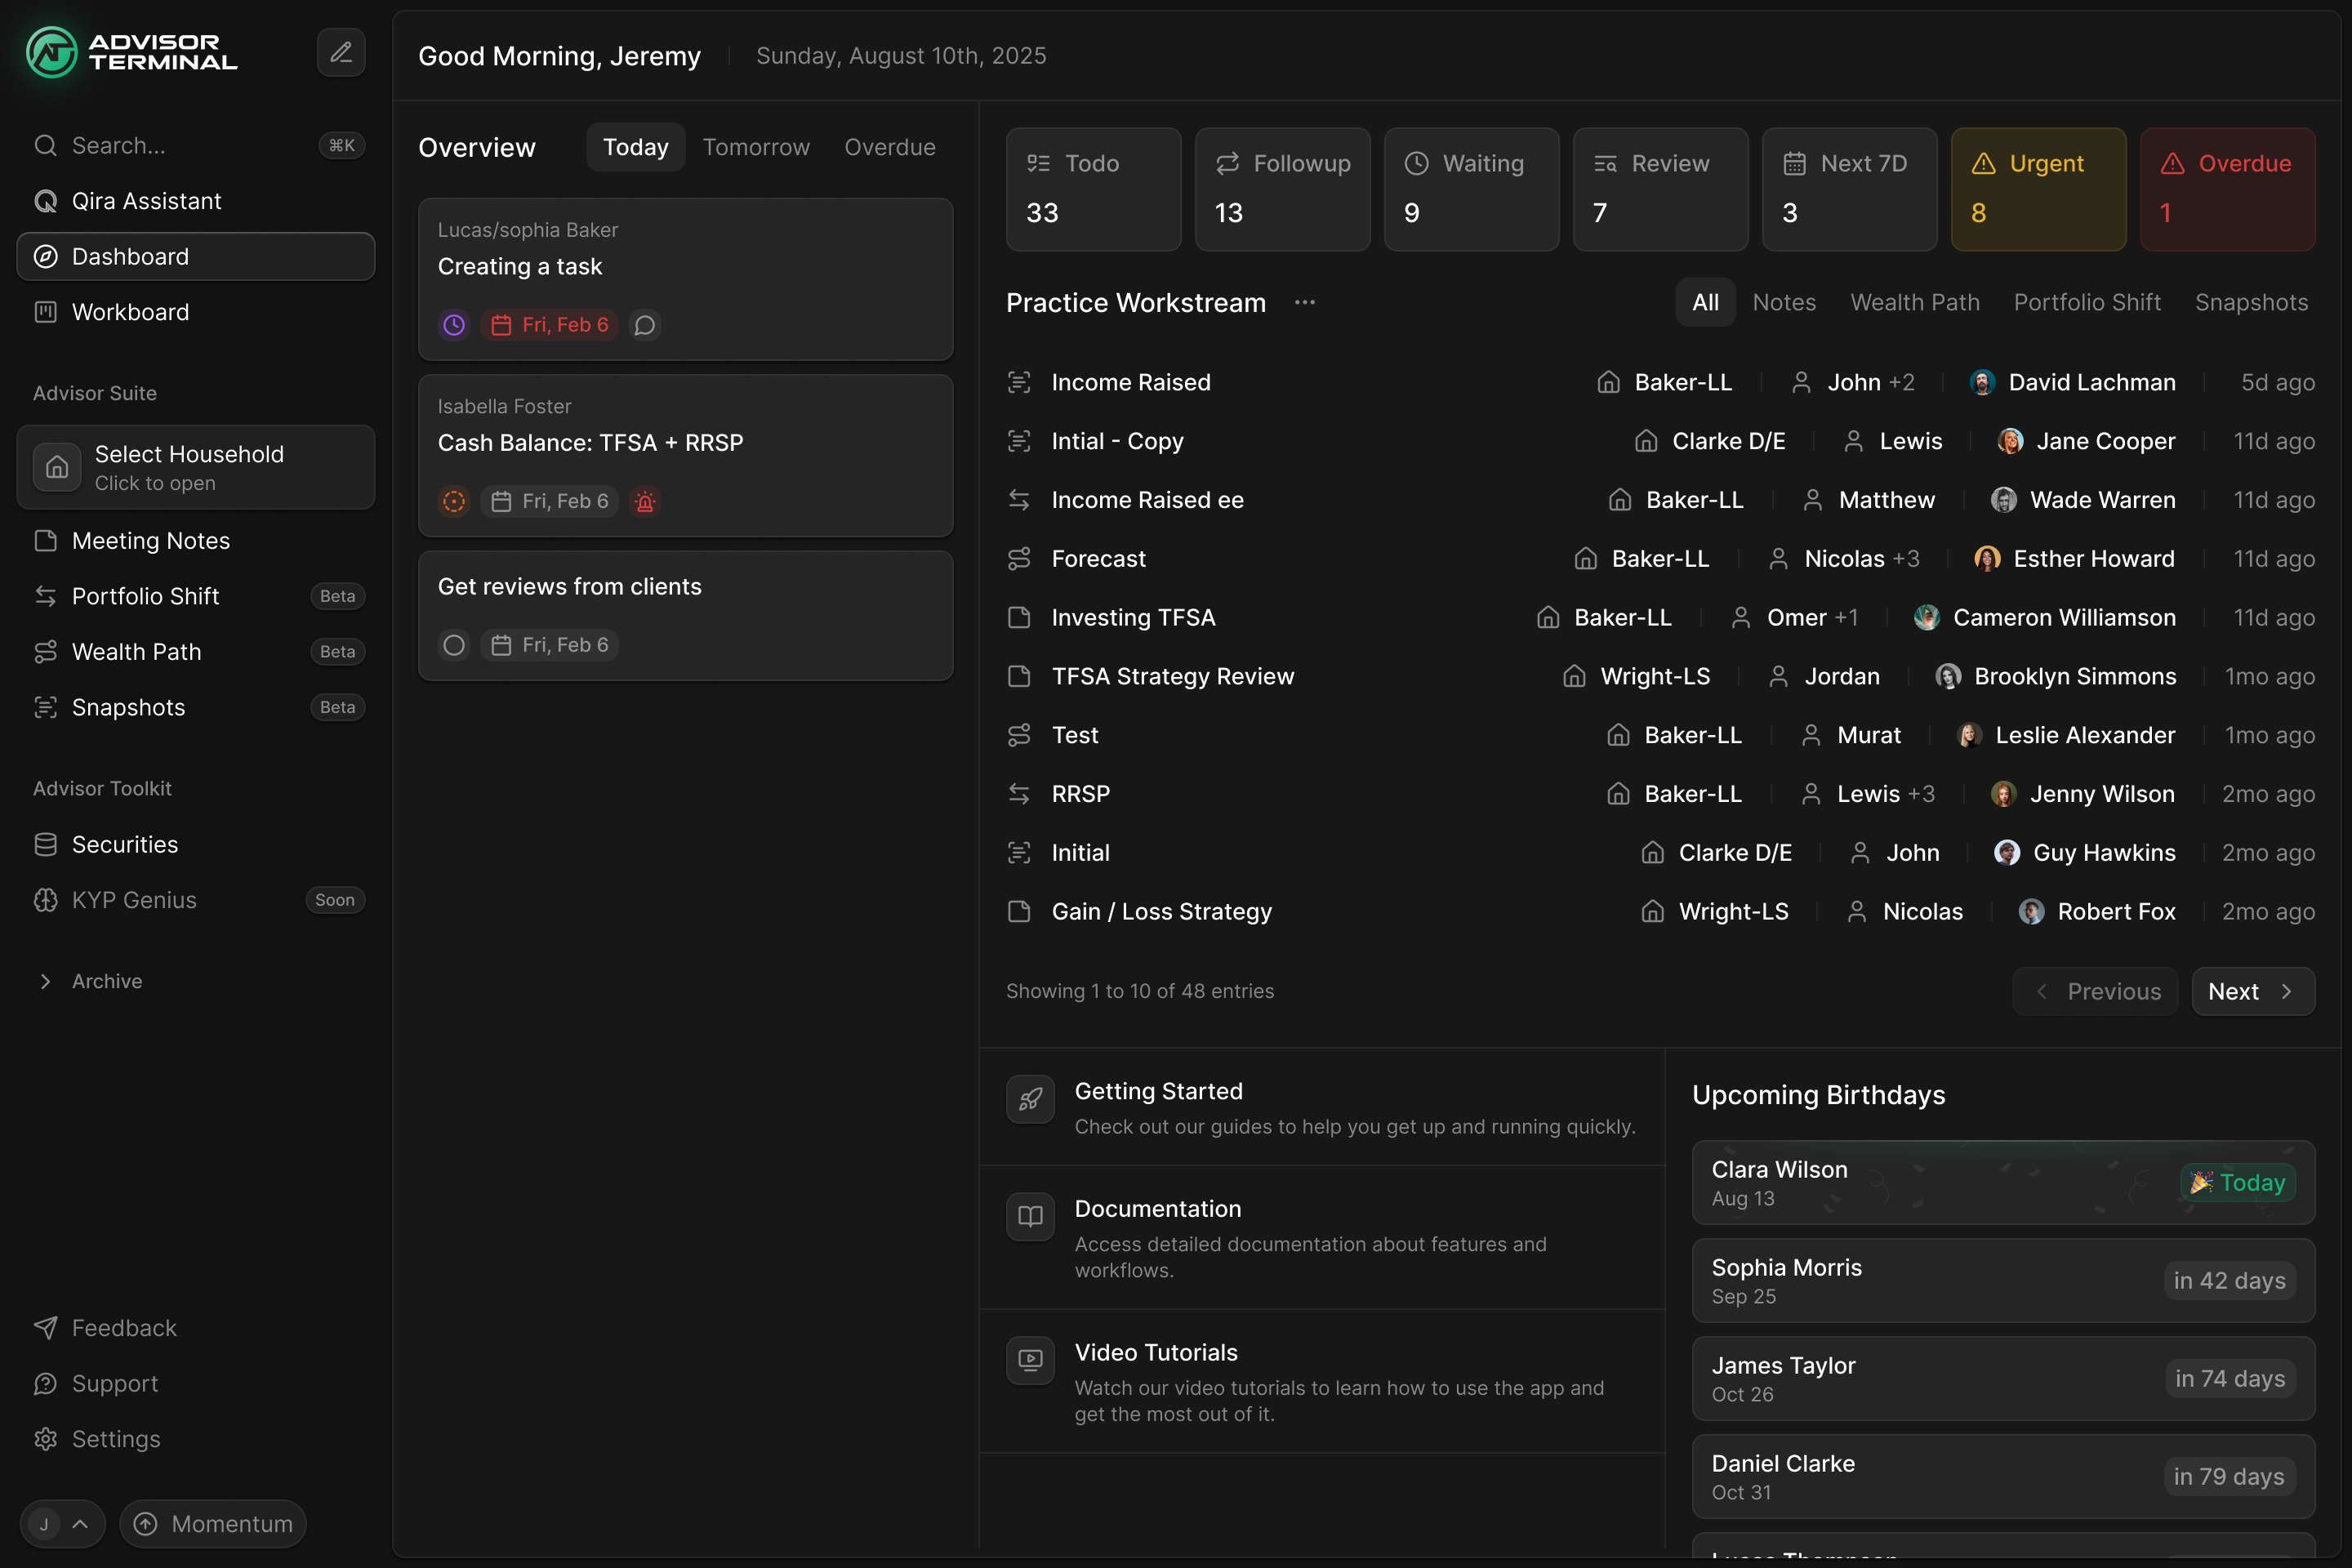The image size is (2352, 1568).
Task: Open the Urgent tasks card showing 8
Action: click(2038, 189)
